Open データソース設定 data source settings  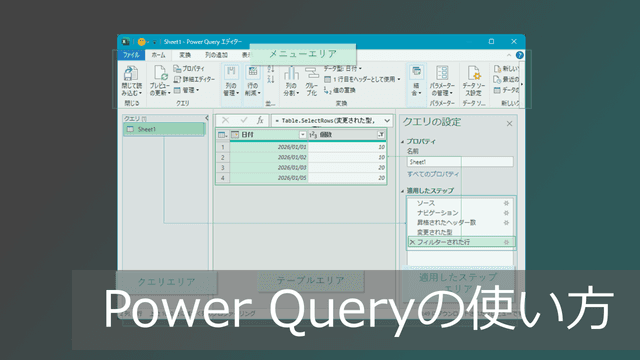point(473,81)
